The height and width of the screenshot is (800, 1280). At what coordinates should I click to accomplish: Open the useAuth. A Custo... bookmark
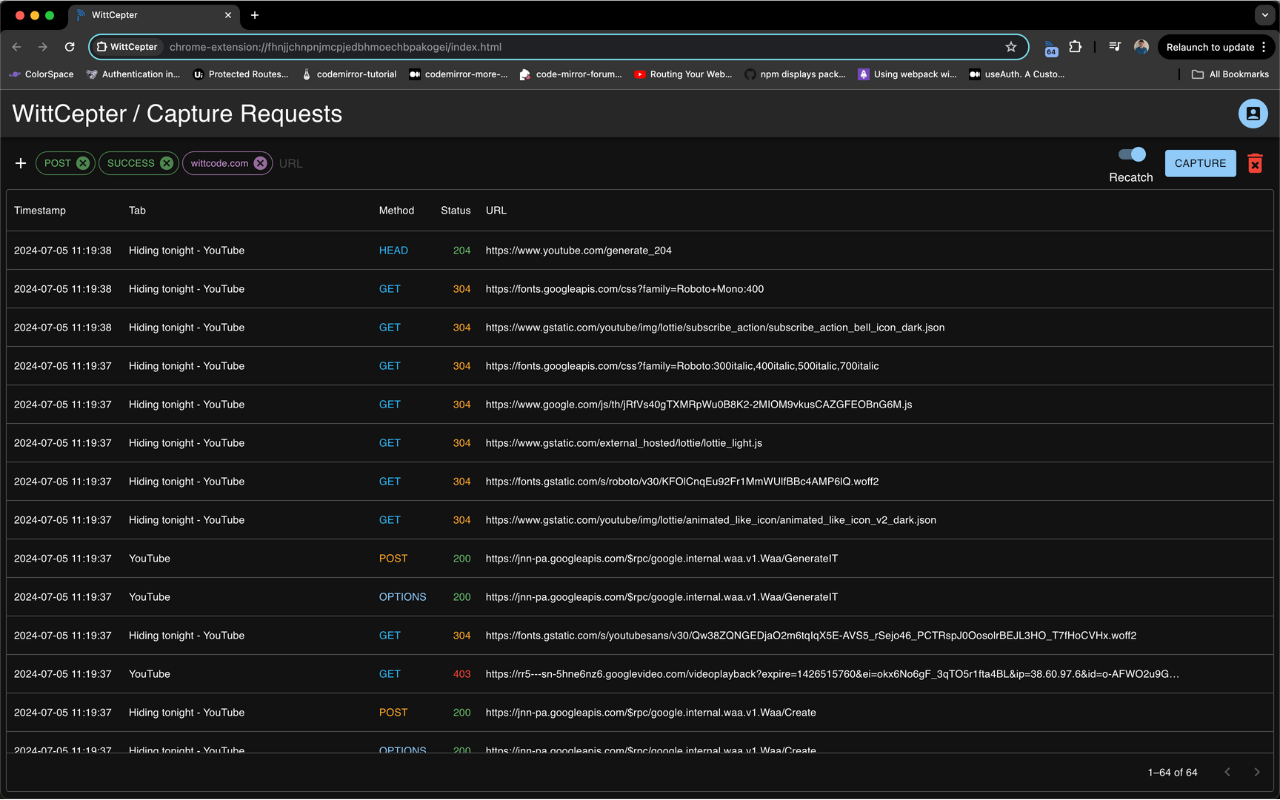[x=1017, y=74]
